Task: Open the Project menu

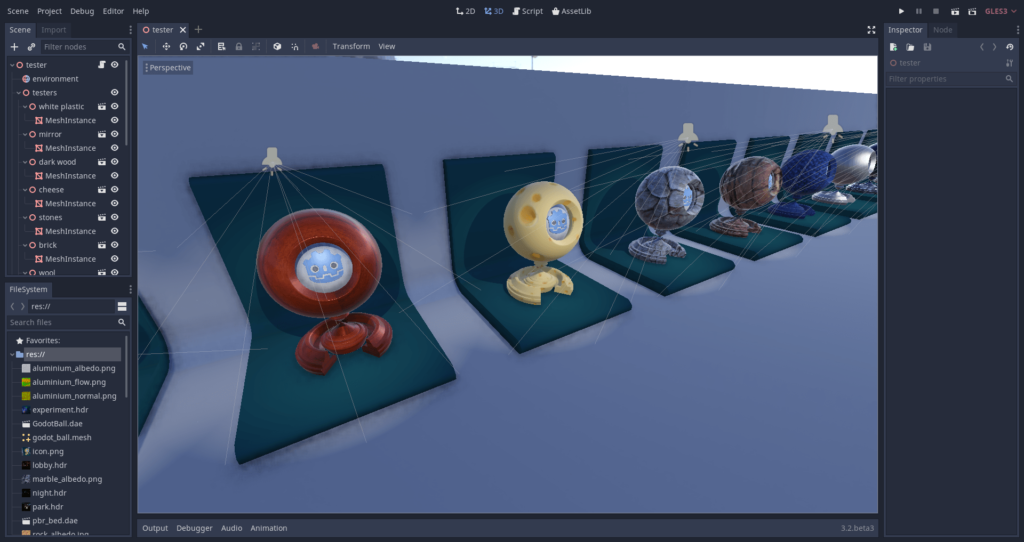Action: click(49, 11)
